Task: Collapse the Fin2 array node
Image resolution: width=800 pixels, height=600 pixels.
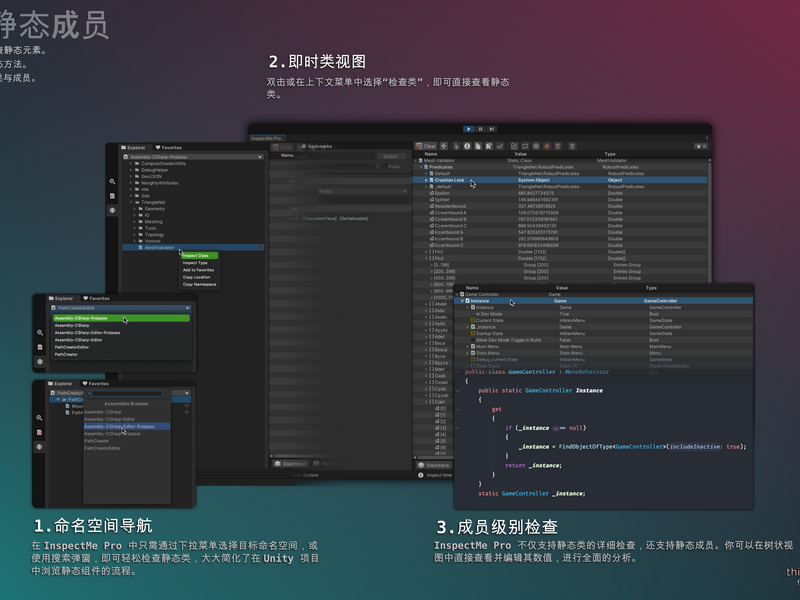Action: click(427, 259)
